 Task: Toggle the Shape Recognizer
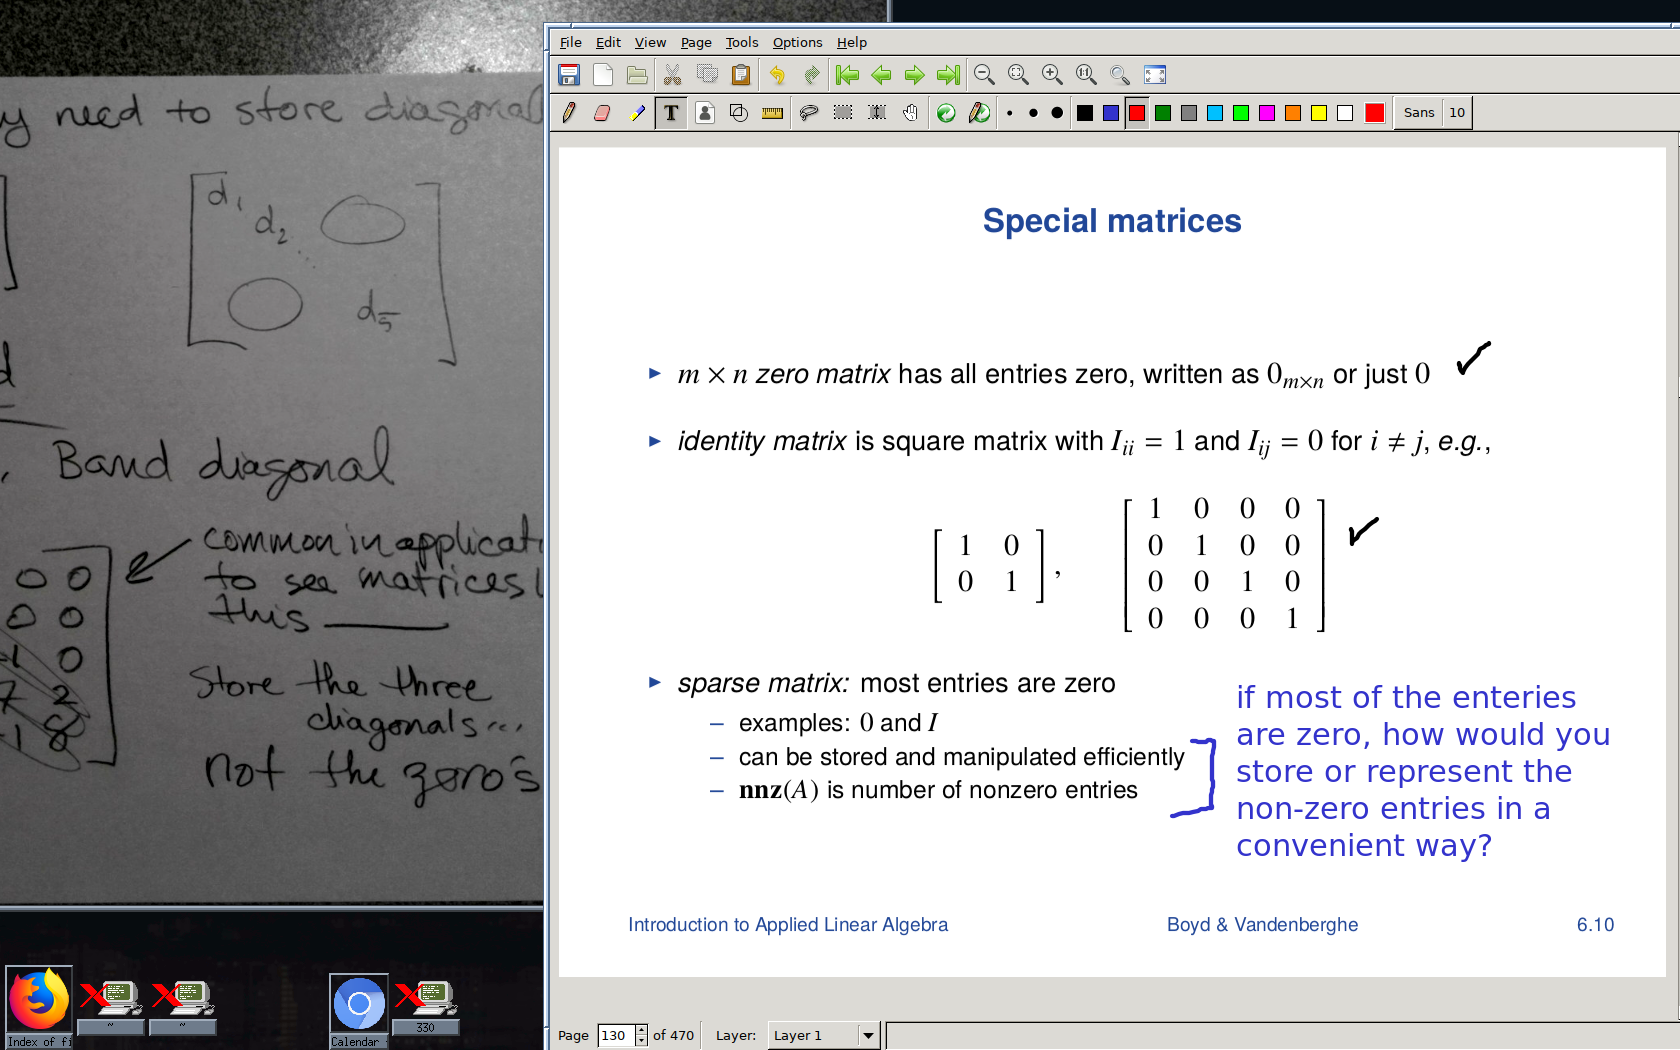click(x=738, y=113)
